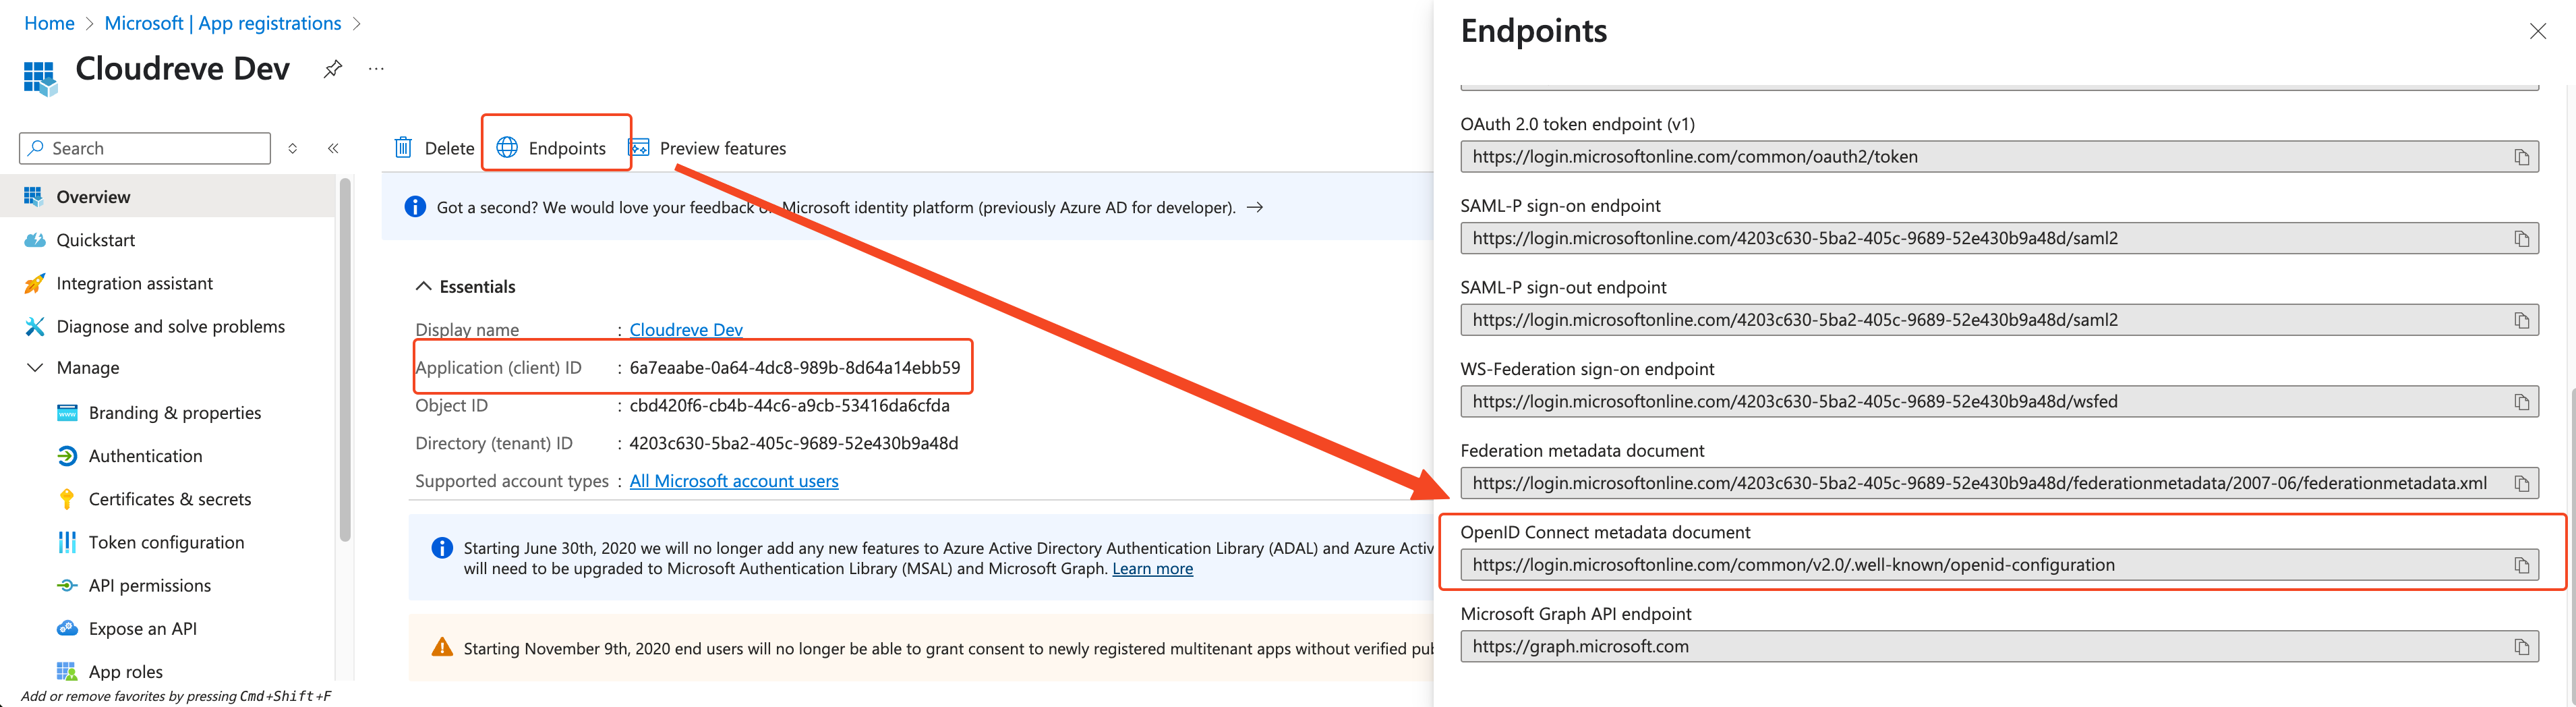Pin Cloudreve Dev using the pin icon
Screen dimensions: 2576x707
[332, 68]
